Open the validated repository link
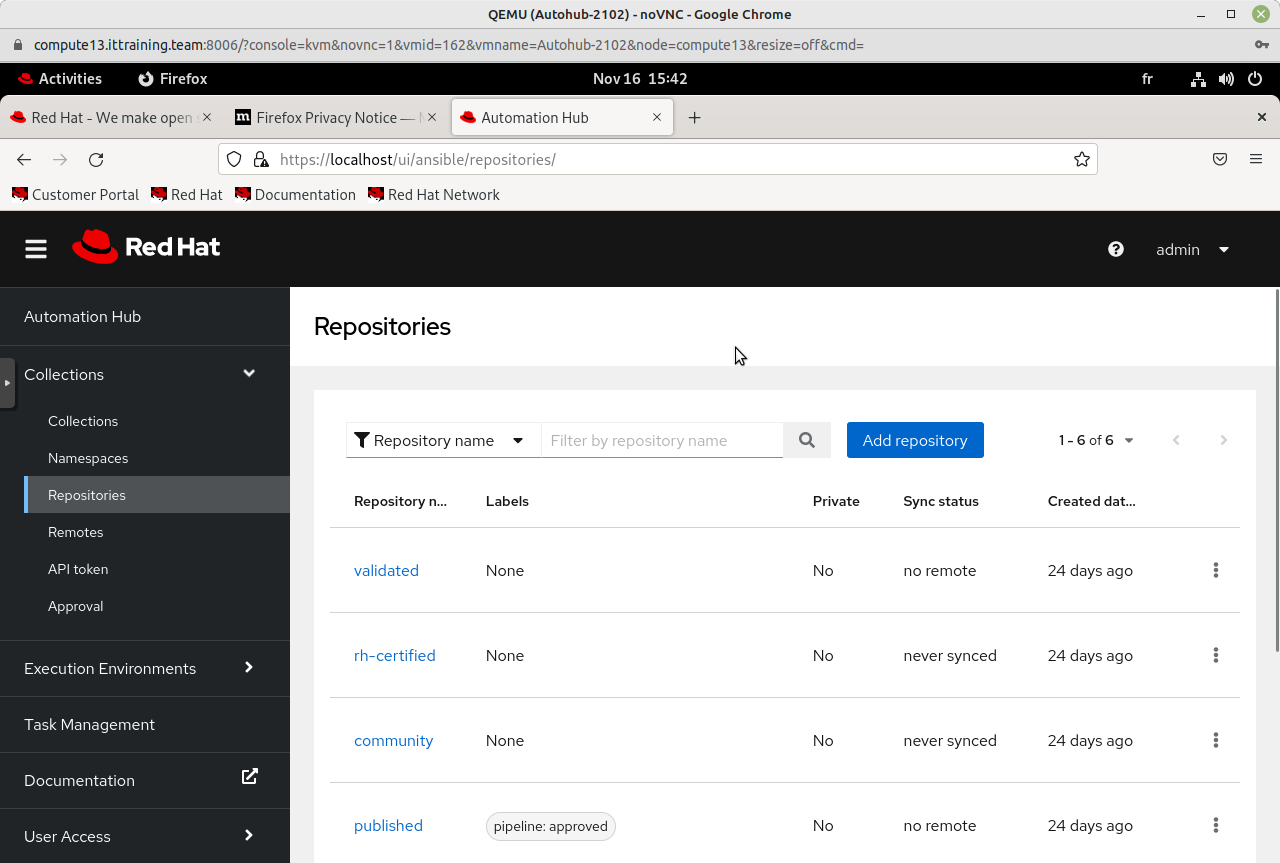The image size is (1280, 863). [386, 570]
